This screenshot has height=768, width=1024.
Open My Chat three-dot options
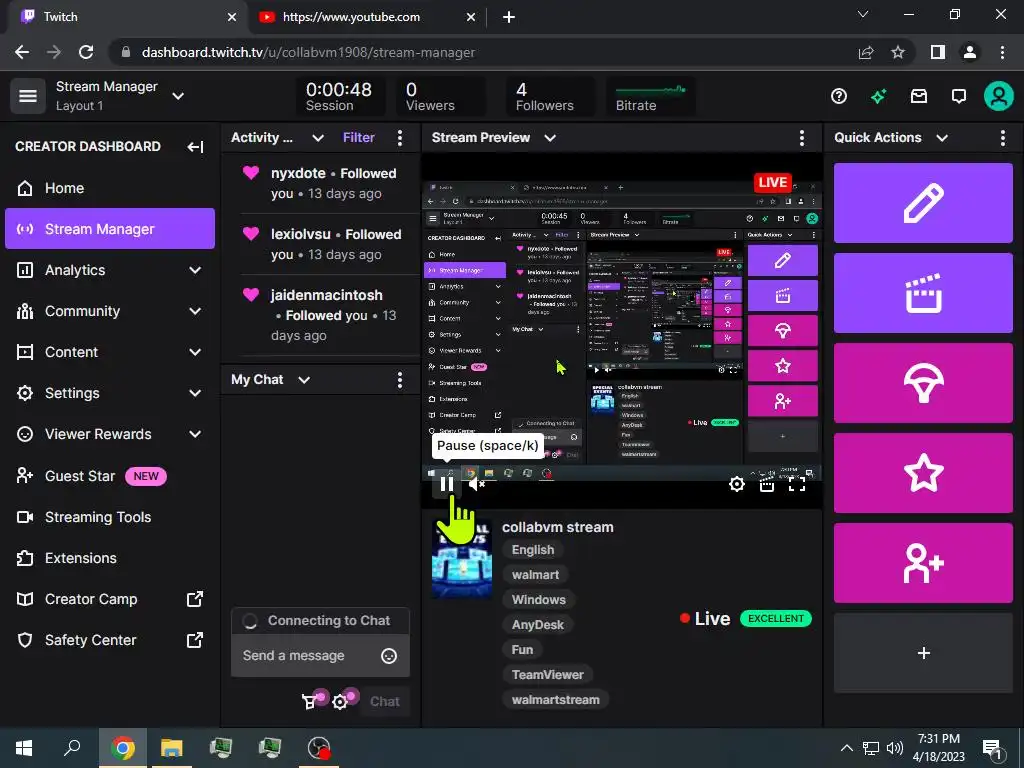(x=400, y=380)
